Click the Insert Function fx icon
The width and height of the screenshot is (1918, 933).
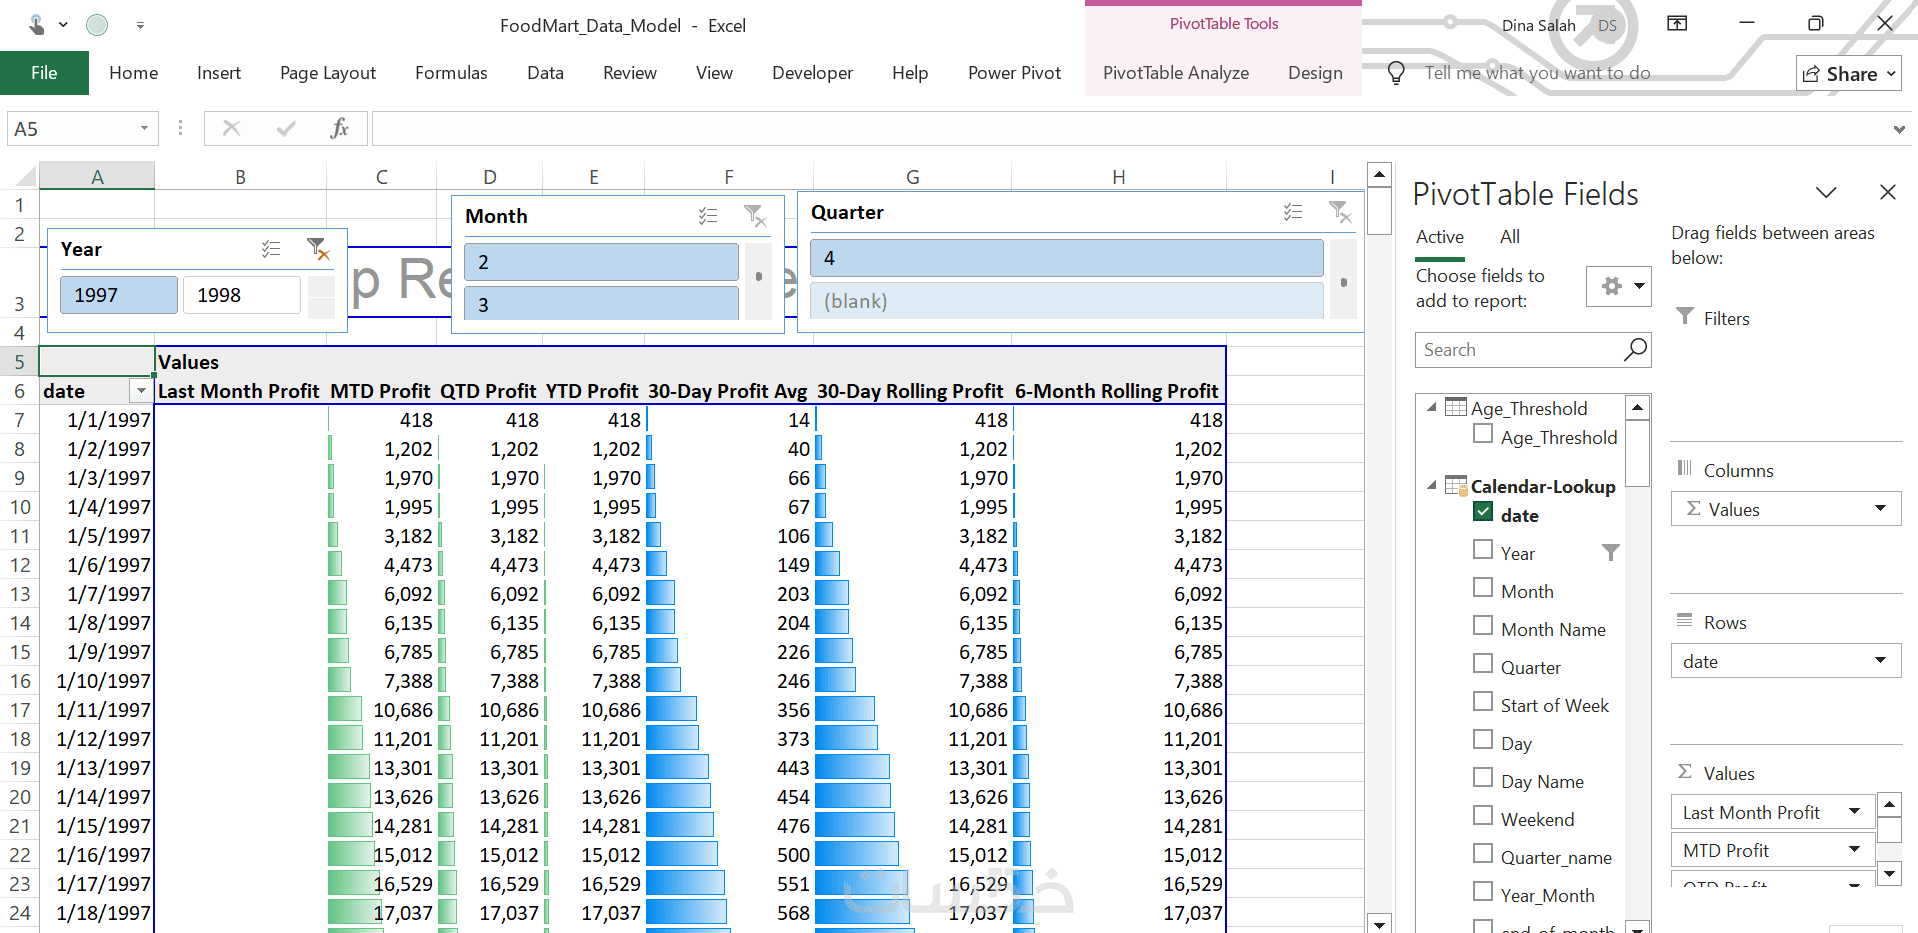click(339, 128)
